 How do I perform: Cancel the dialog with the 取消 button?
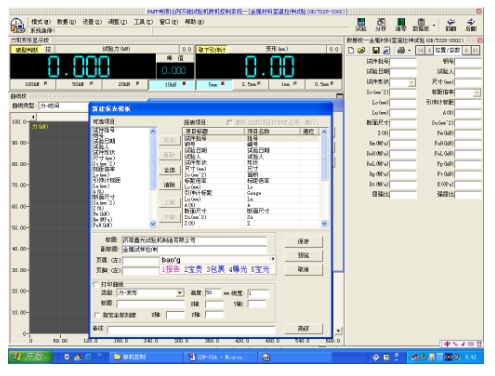(x=303, y=269)
